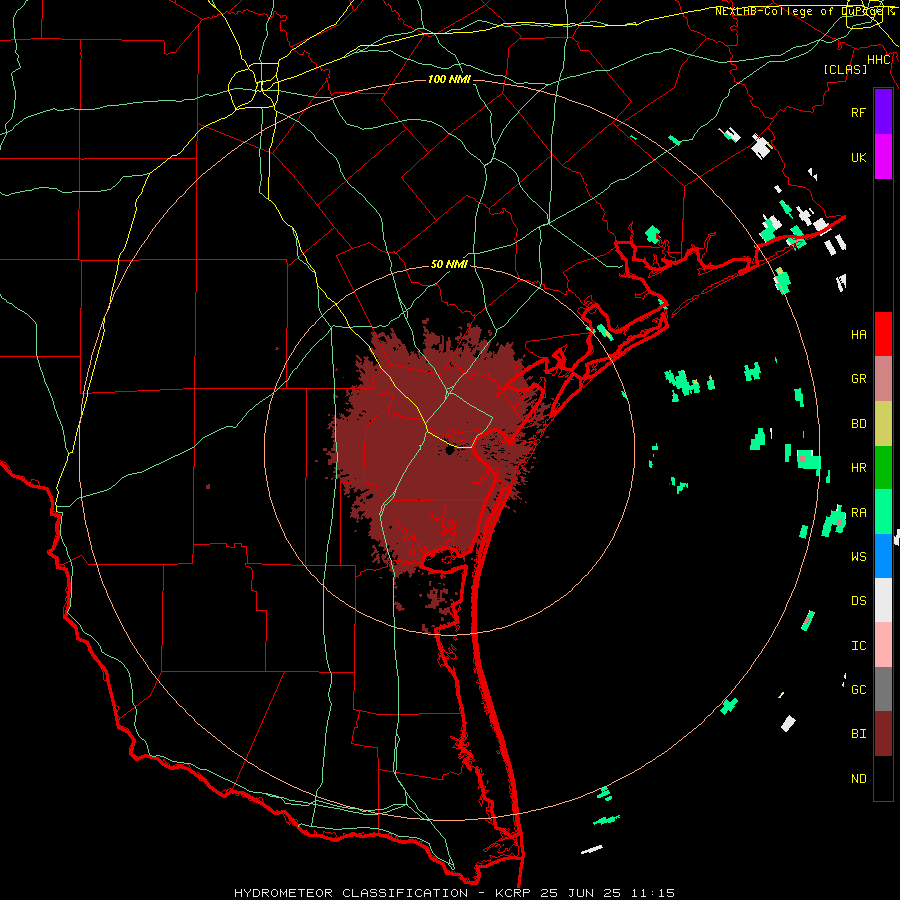Click the UK legend label

(859, 157)
